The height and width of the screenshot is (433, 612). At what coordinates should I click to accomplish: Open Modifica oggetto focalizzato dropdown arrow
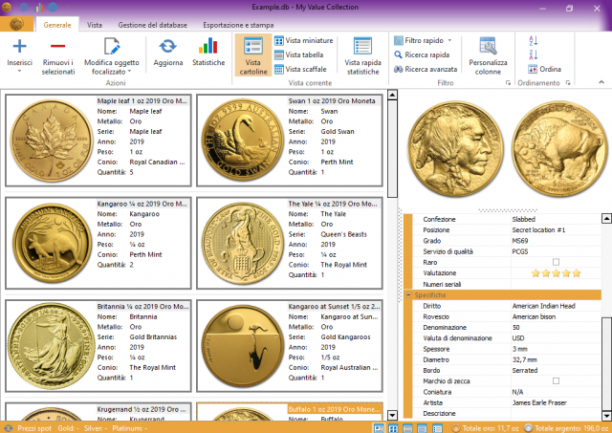click(129, 71)
